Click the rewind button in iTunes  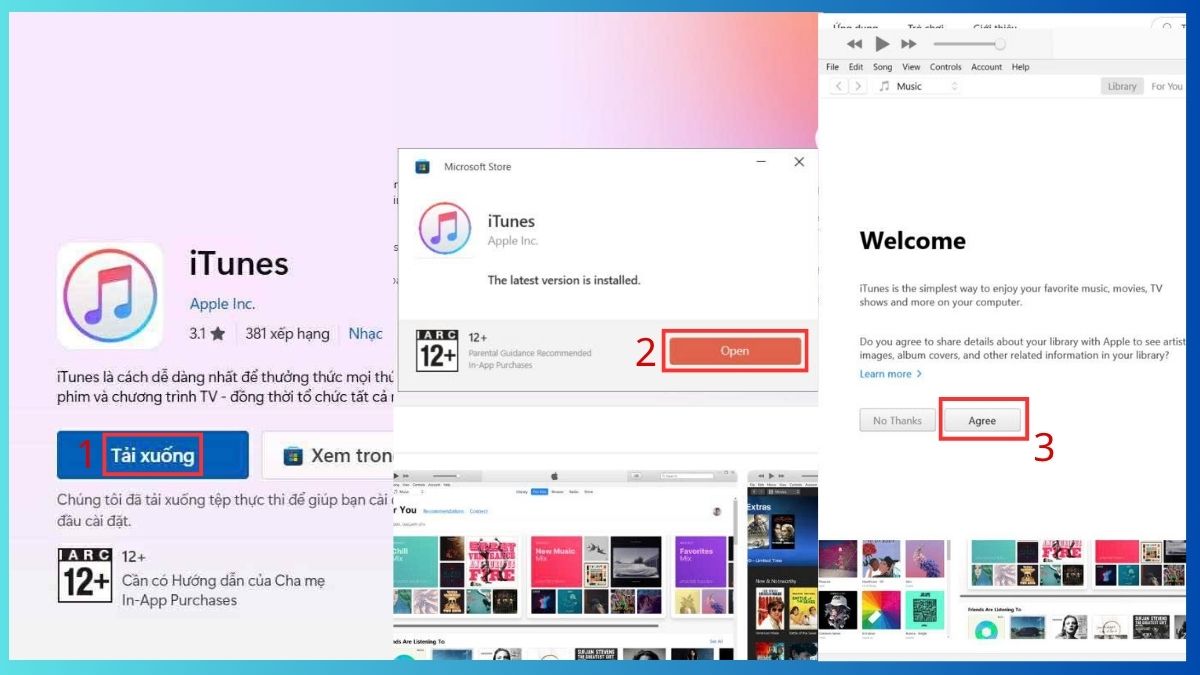pos(854,44)
